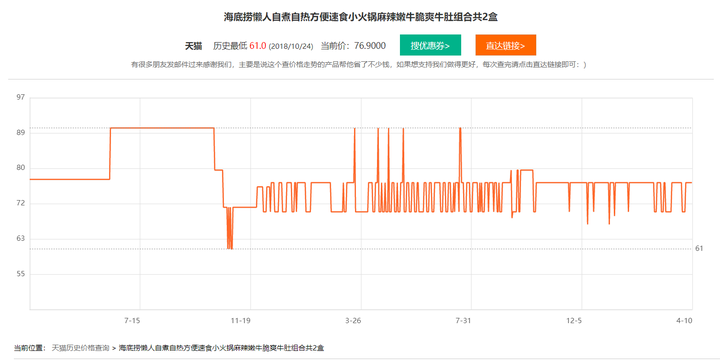Click the product title at the top

pos(360,17)
